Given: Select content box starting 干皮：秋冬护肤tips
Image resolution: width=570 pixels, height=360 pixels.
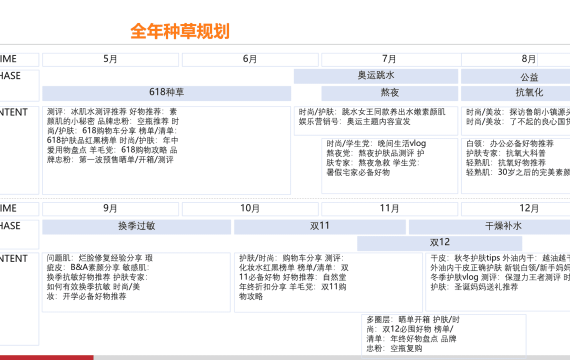Looking at the screenshot, I should [498, 282].
